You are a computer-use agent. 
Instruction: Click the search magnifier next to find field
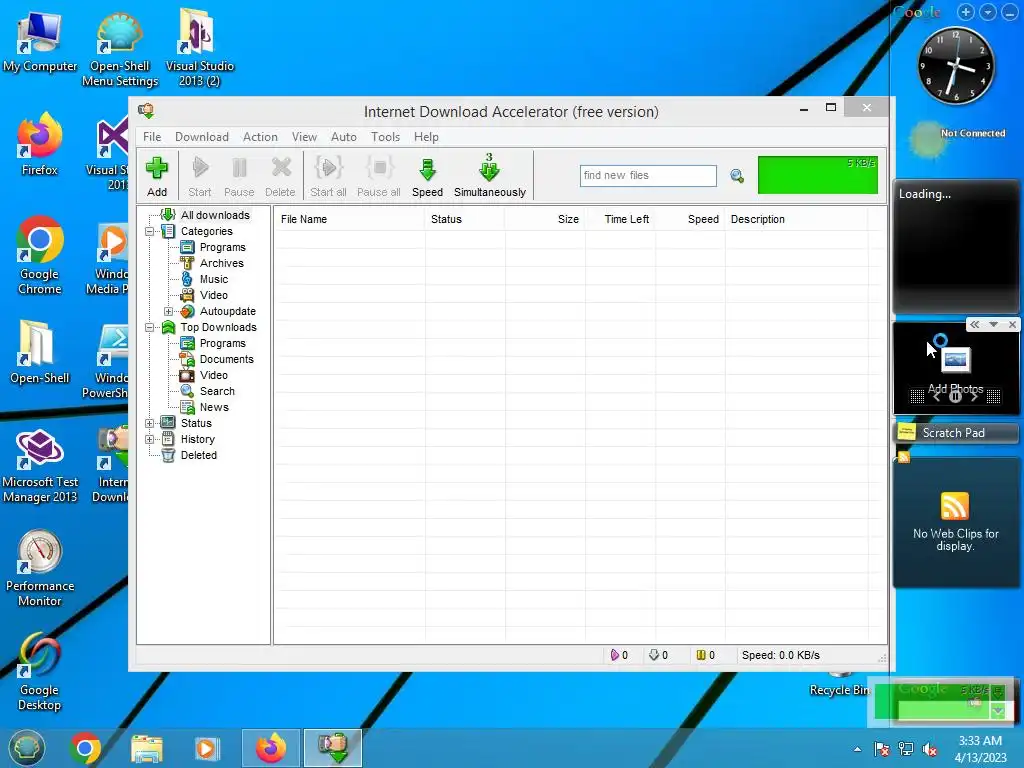pos(737,176)
